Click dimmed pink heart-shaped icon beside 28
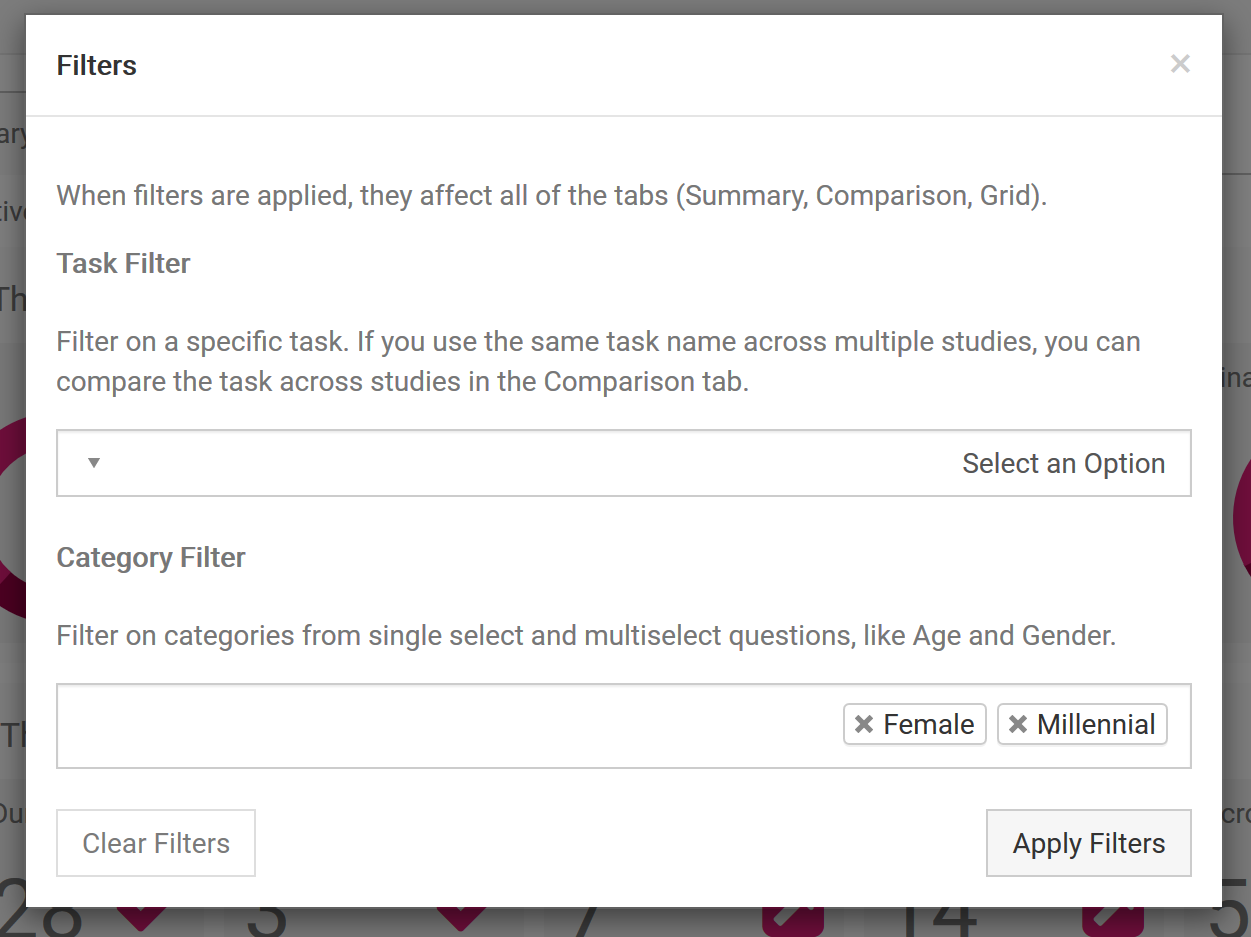 pyautogui.click(x=141, y=918)
